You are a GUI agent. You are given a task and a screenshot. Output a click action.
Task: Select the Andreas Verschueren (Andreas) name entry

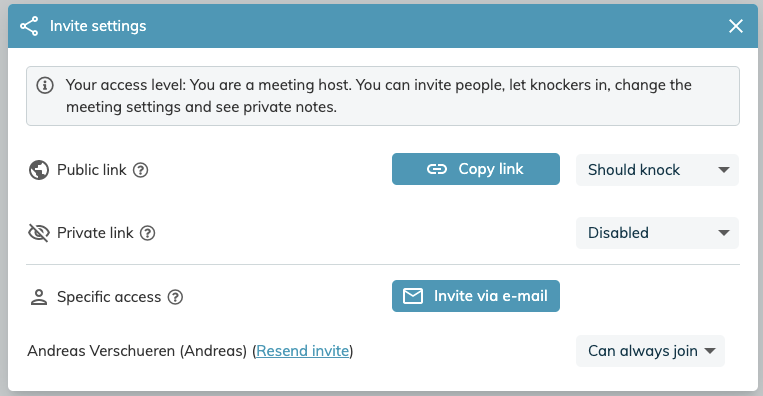point(137,351)
